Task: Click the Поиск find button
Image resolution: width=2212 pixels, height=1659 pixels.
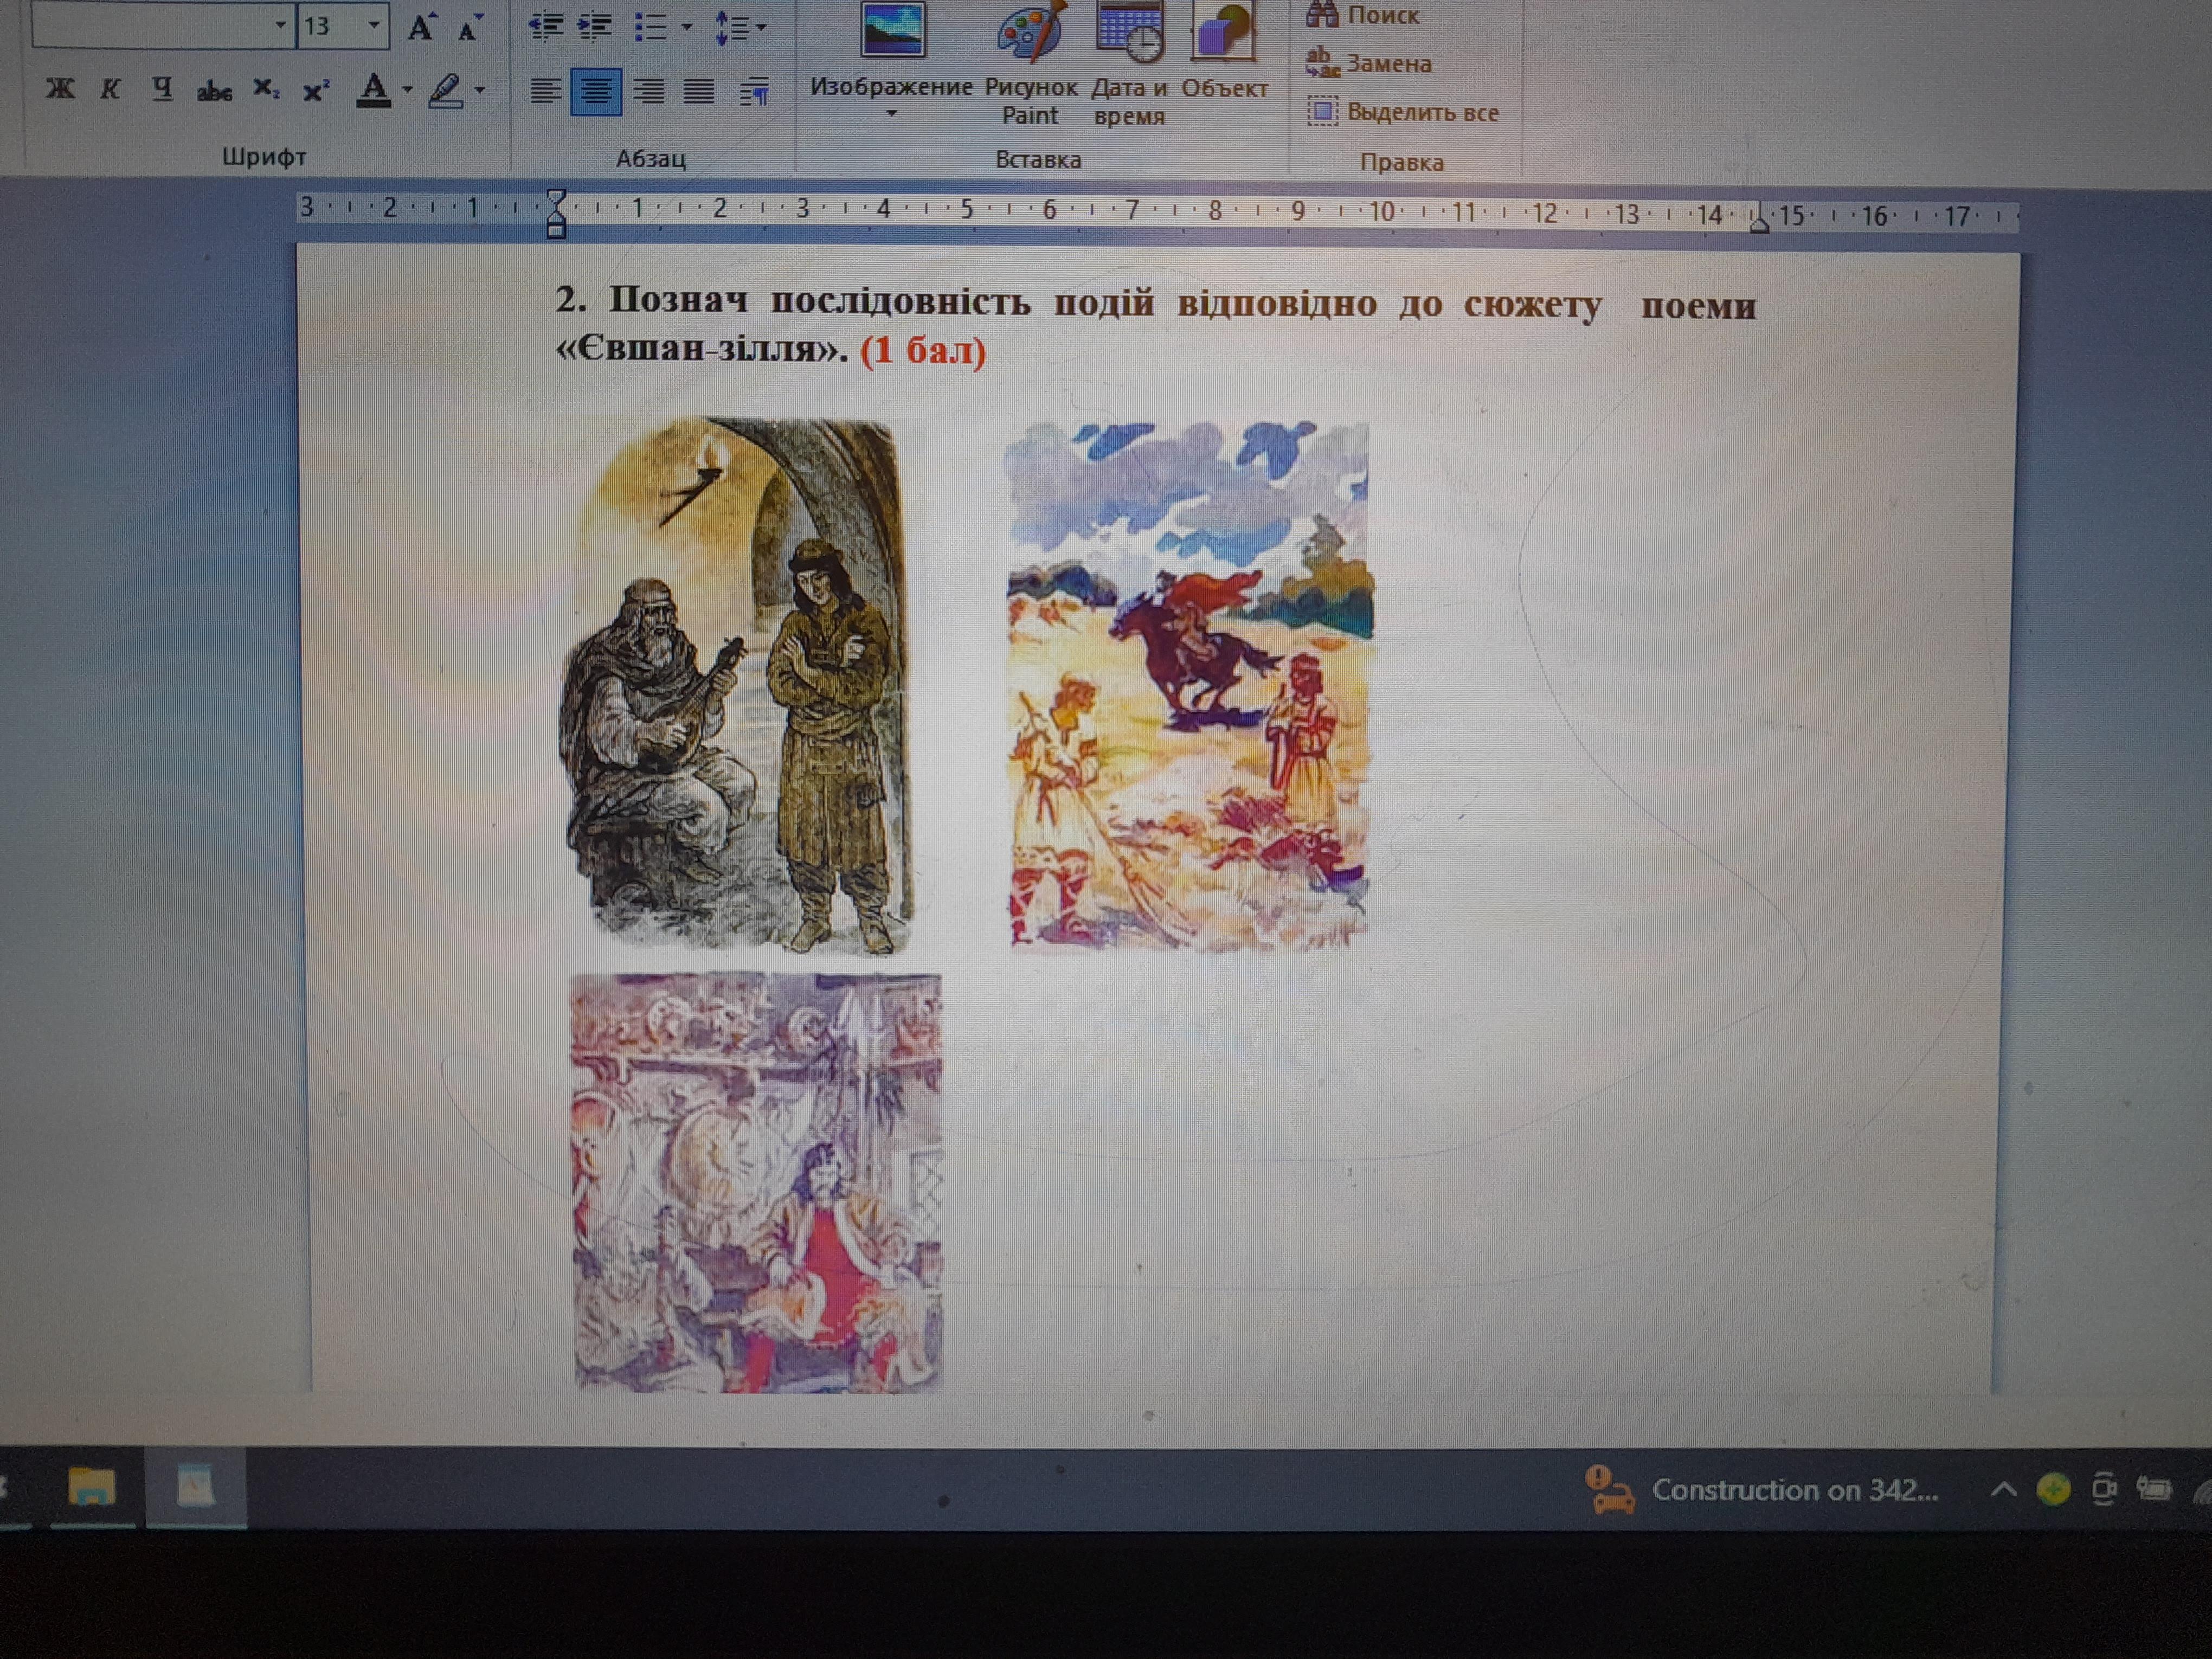Action: 1363,14
